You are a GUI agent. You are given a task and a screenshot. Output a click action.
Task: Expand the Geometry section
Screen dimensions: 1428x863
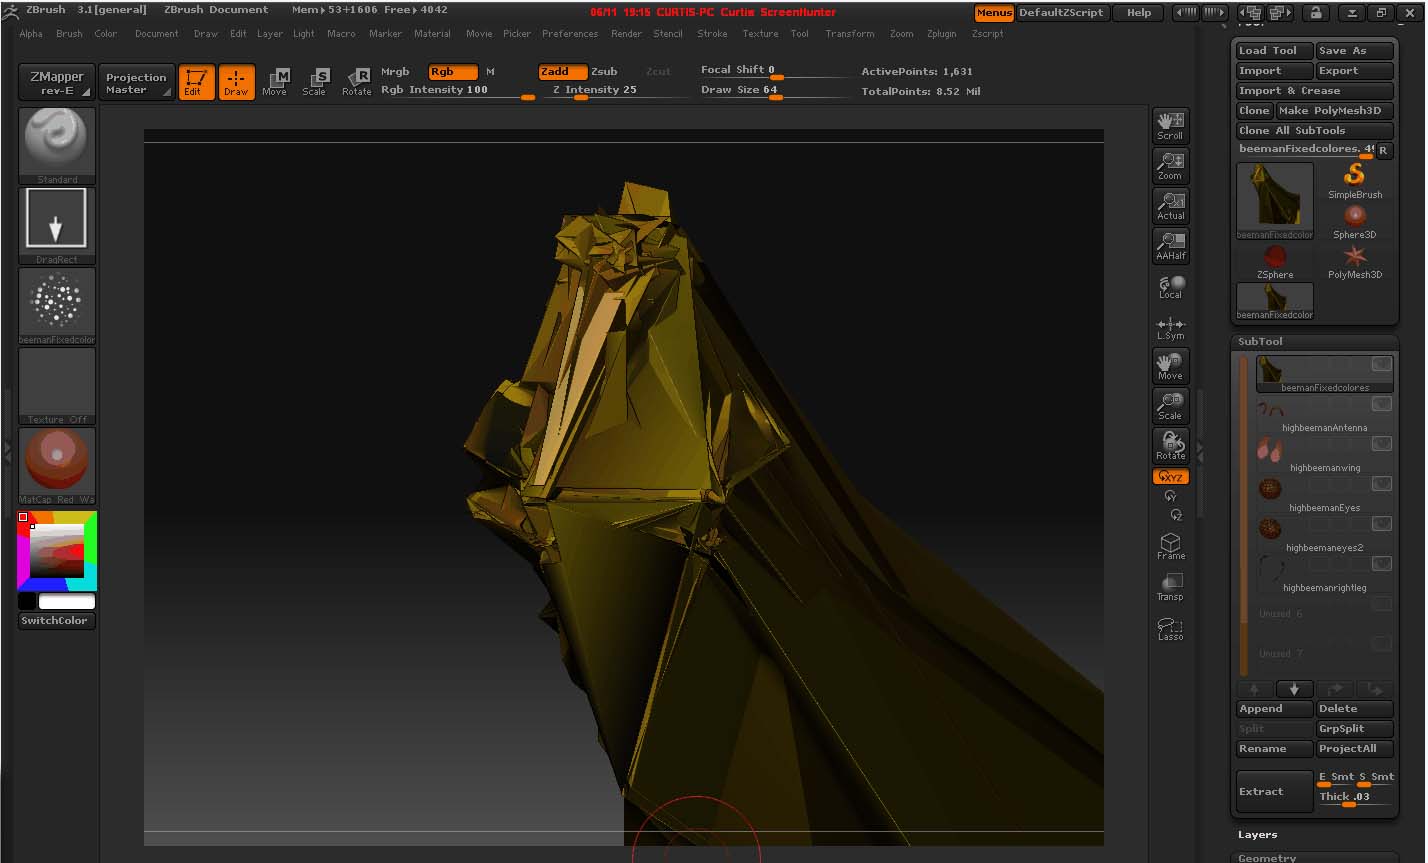(x=1267, y=857)
